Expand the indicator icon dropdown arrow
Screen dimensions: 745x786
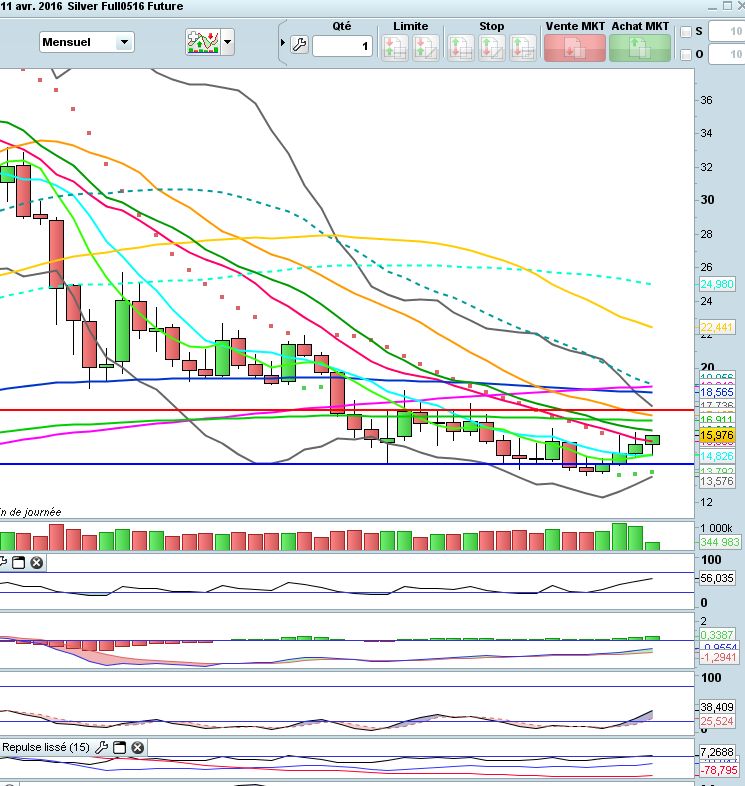click(x=228, y=42)
